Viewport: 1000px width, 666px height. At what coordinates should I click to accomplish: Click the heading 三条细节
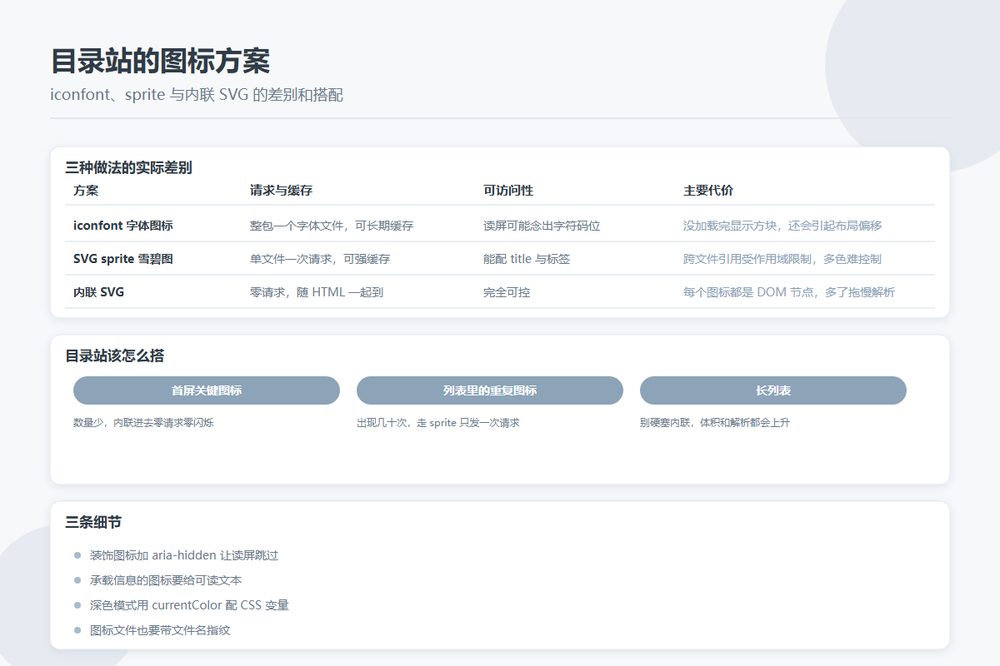tap(93, 522)
